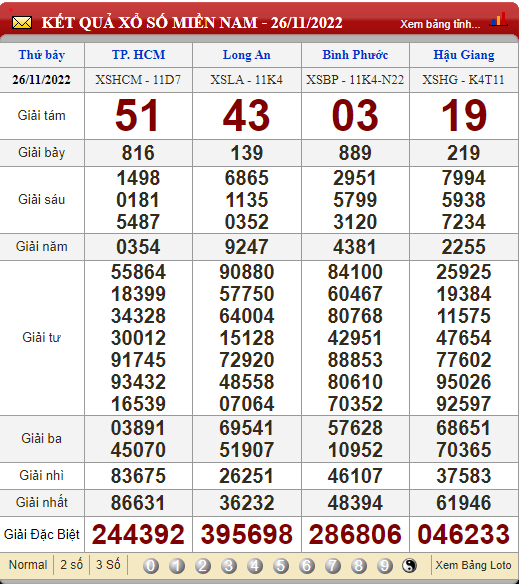Switch to Normal view tab
This screenshot has width=523, height=584.
pyautogui.click(x=28, y=565)
